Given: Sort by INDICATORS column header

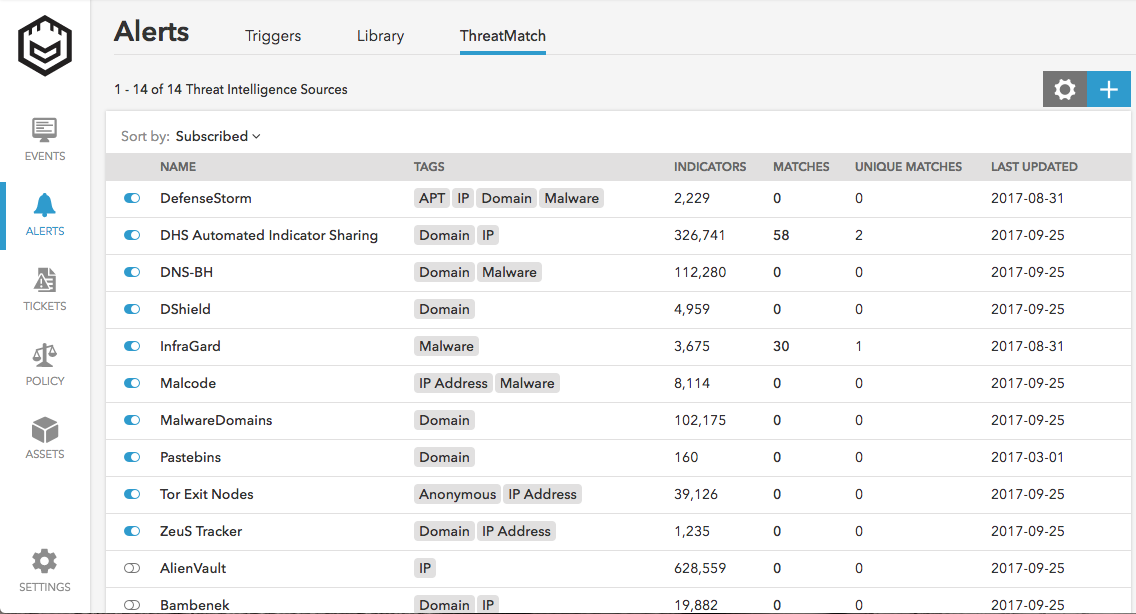Looking at the screenshot, I should [710, 167].
